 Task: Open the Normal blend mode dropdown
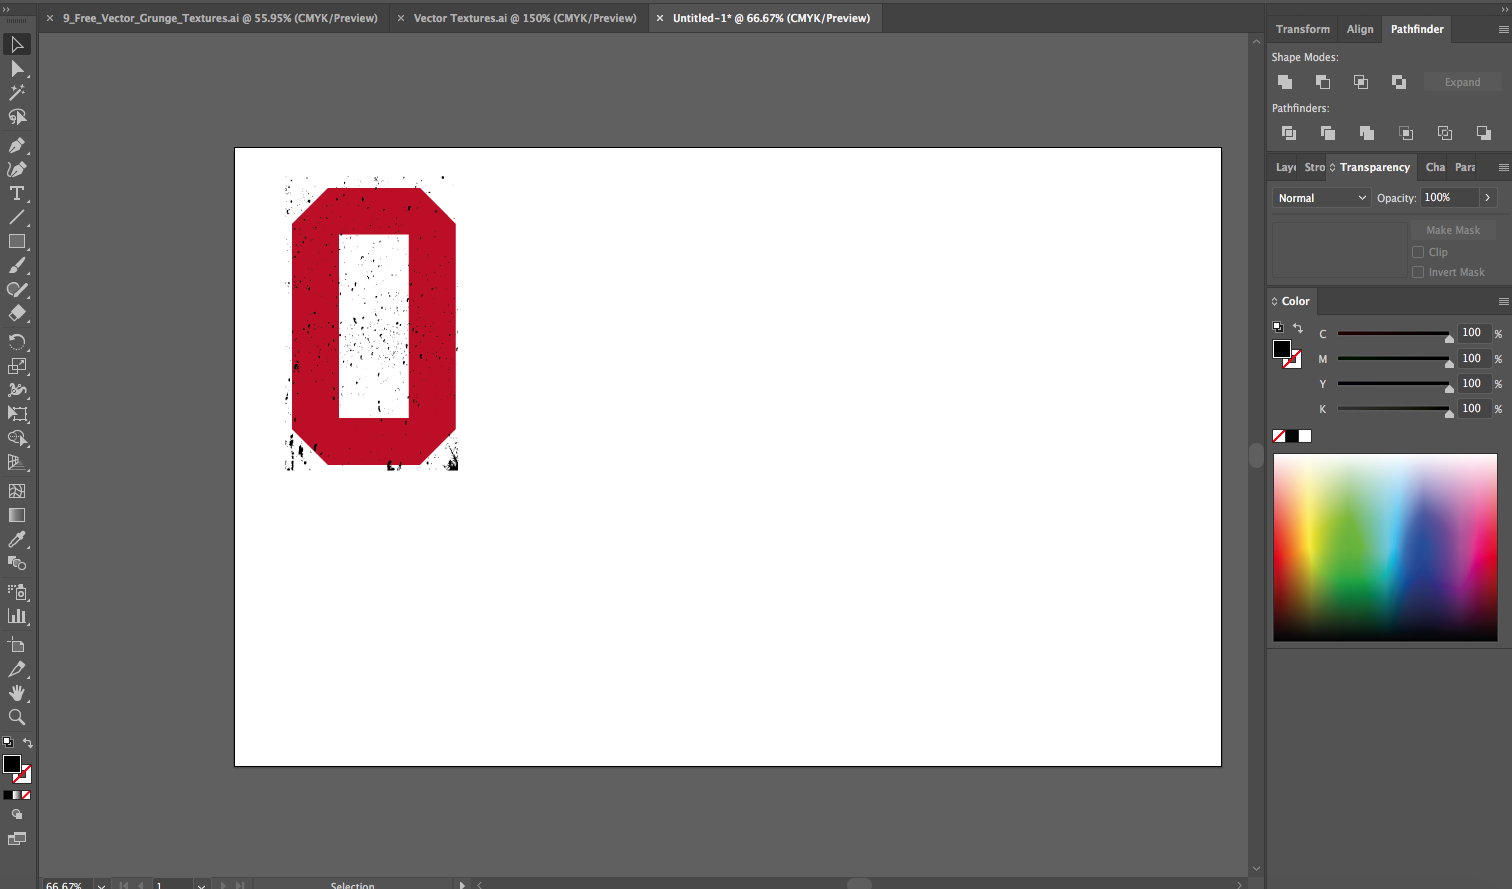(1321, 198)
